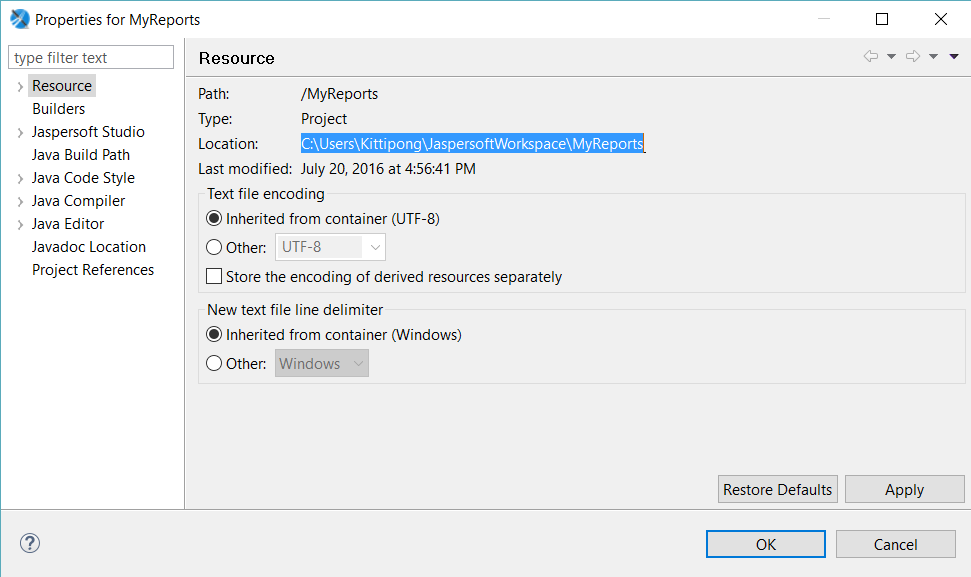Select the Other text encoding radio button
This screenshot has width=971, height=577.
tap(213, 247)
